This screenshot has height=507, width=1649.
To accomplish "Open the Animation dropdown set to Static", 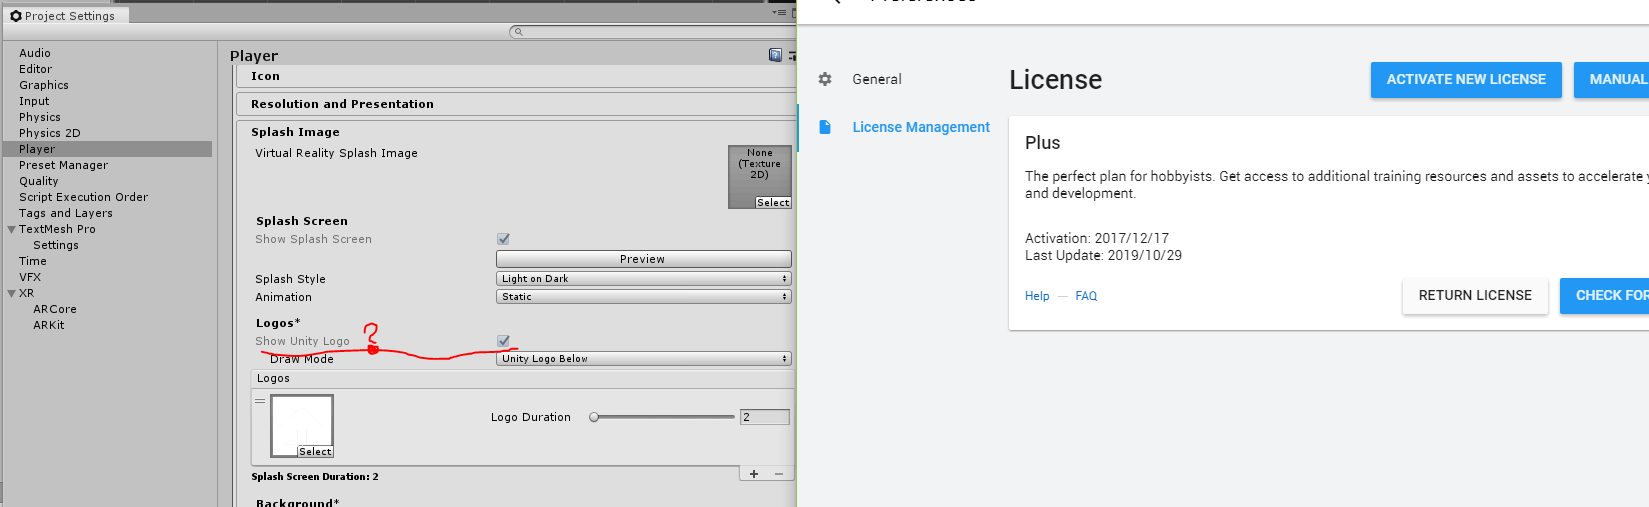I will pyautogui.click(x=643, y=297).
